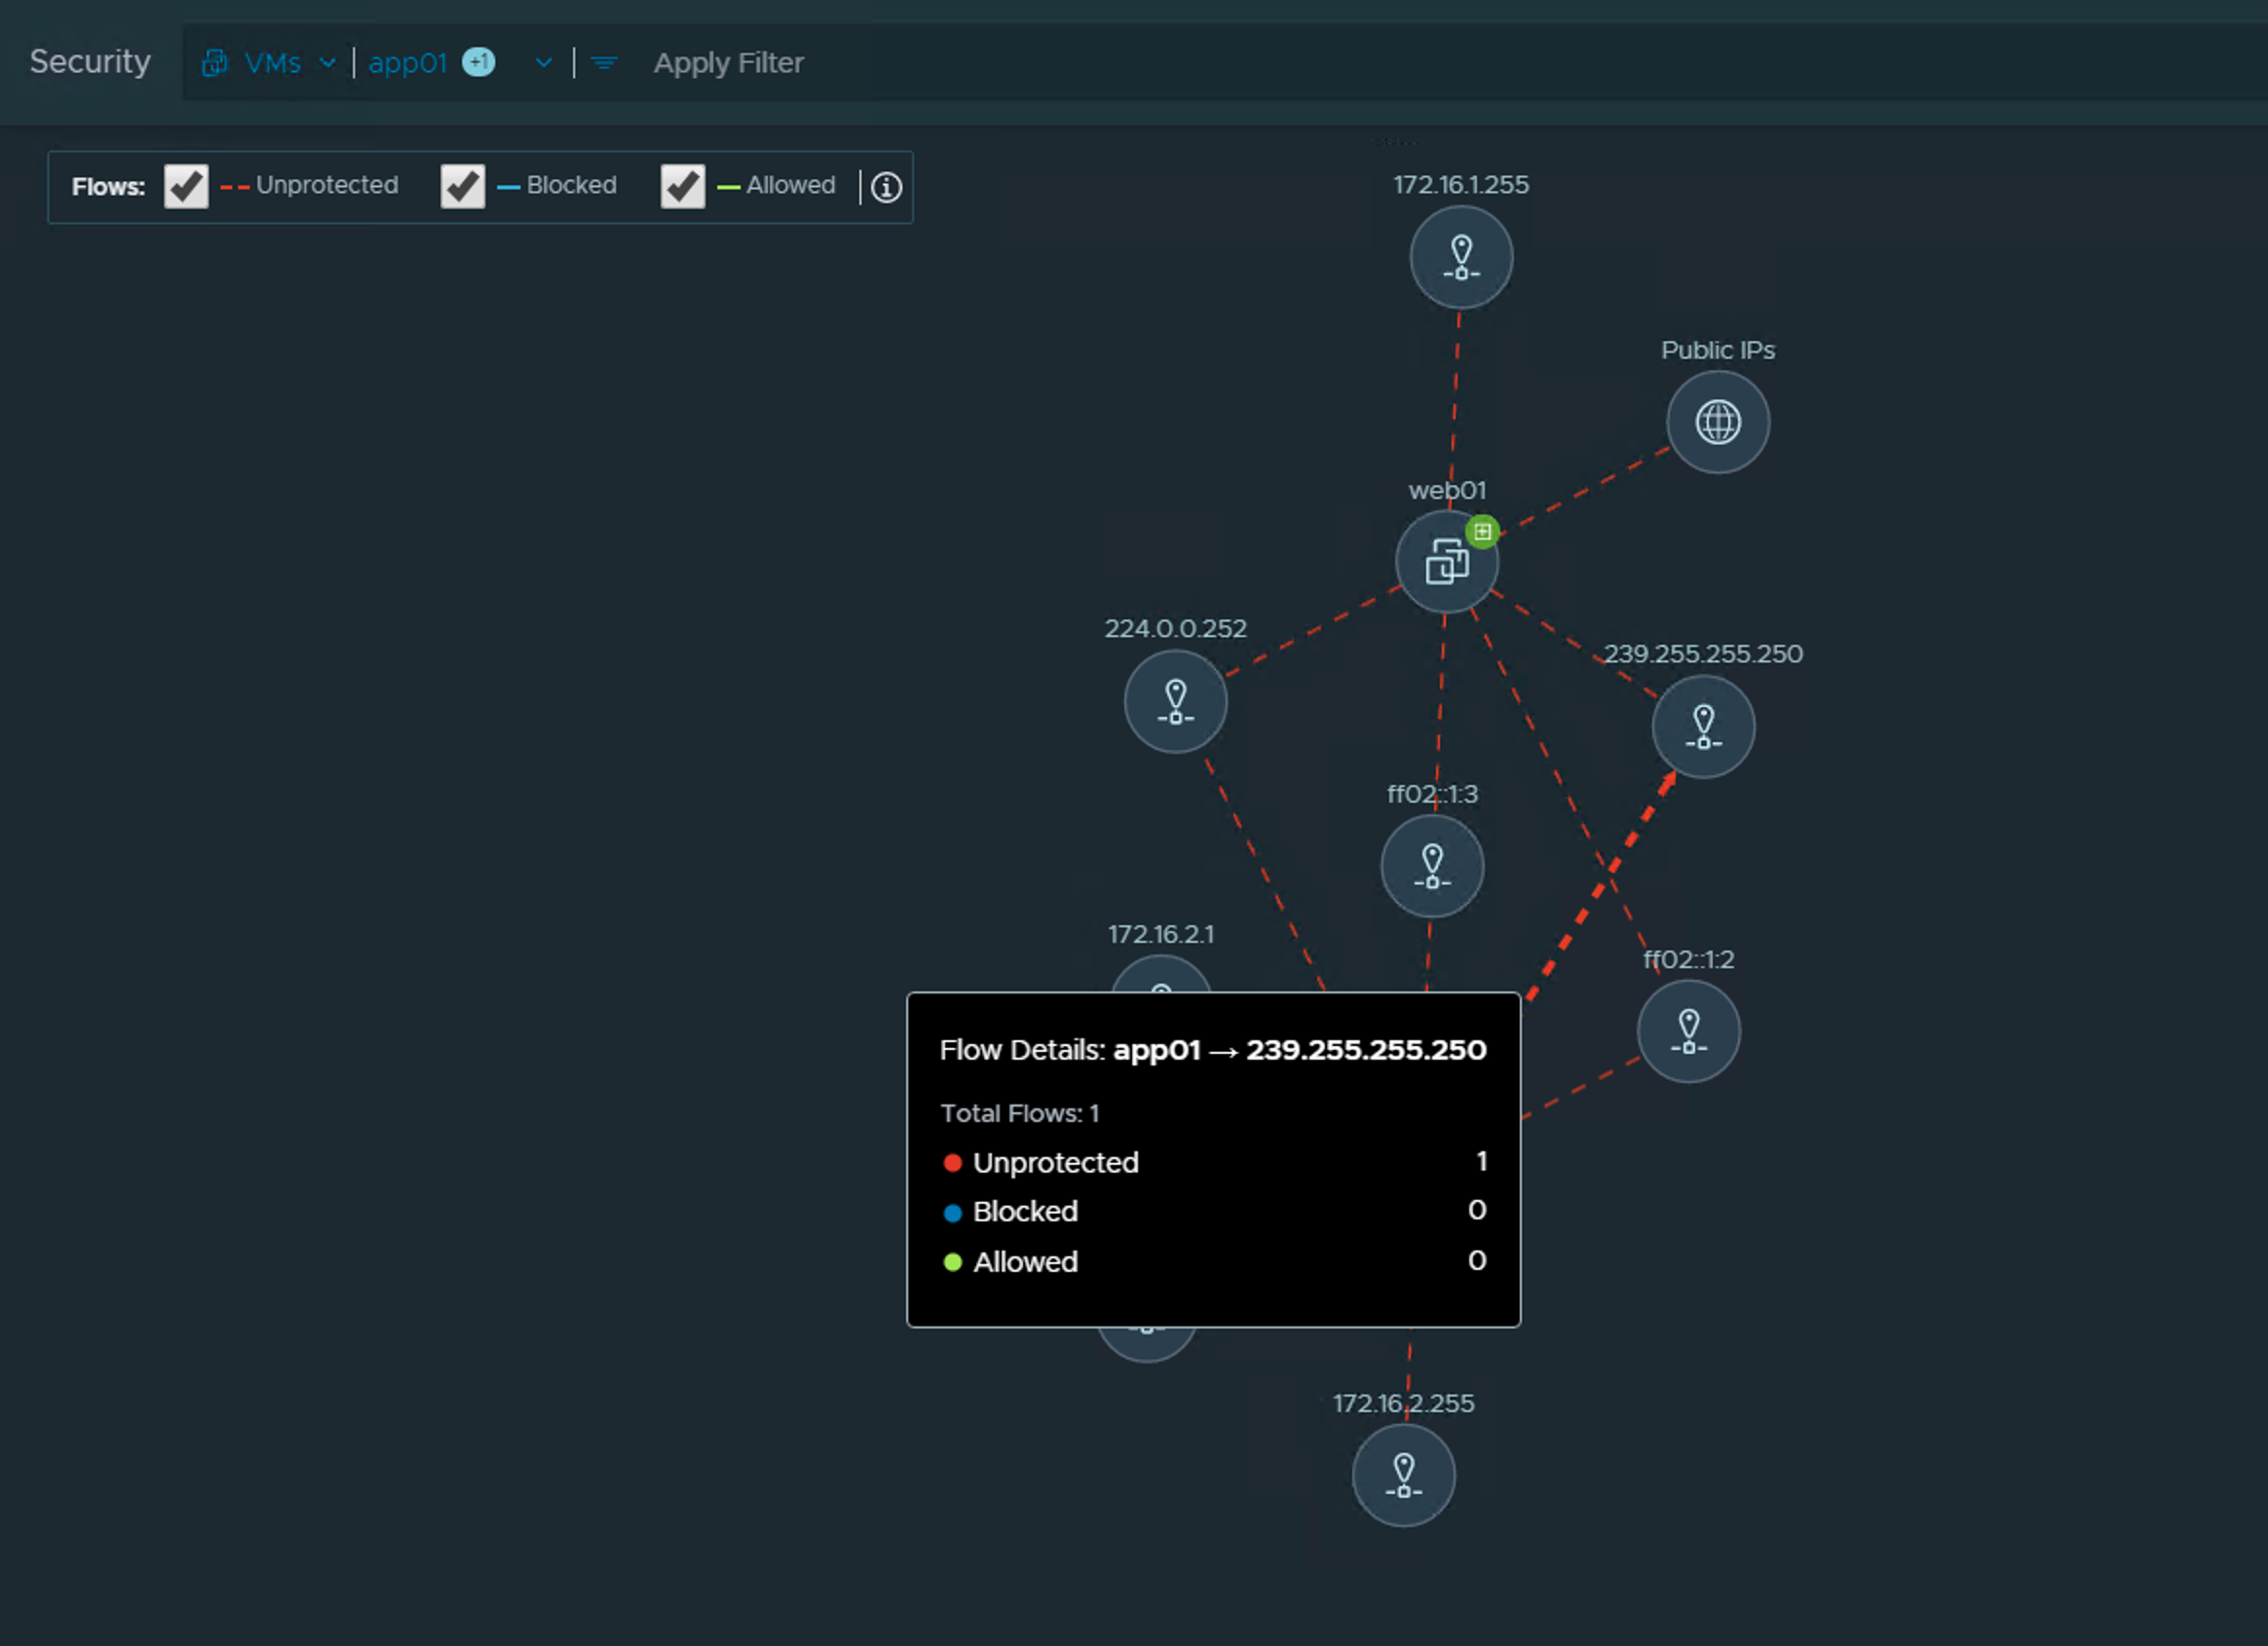
Task: Select the 172.16.2.255 IP node
Action: point(1403,1476)
